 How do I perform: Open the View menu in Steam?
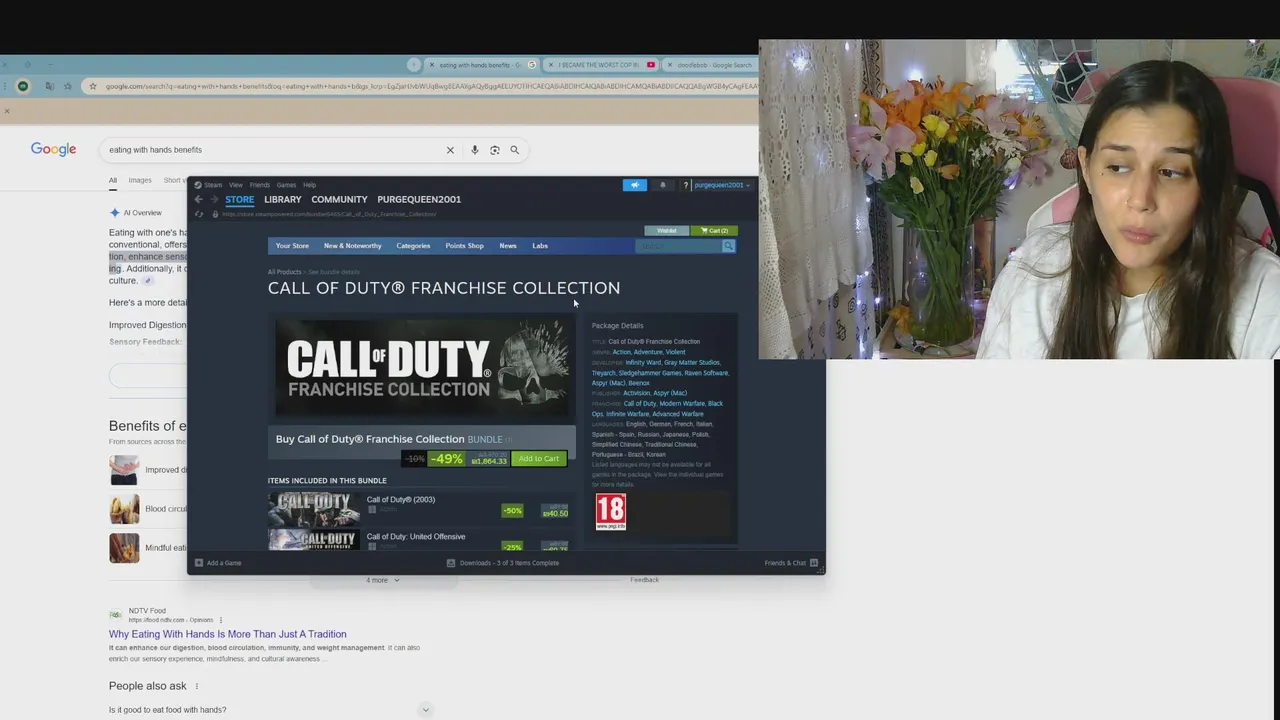pyautogui.click(x=235, y=185)
